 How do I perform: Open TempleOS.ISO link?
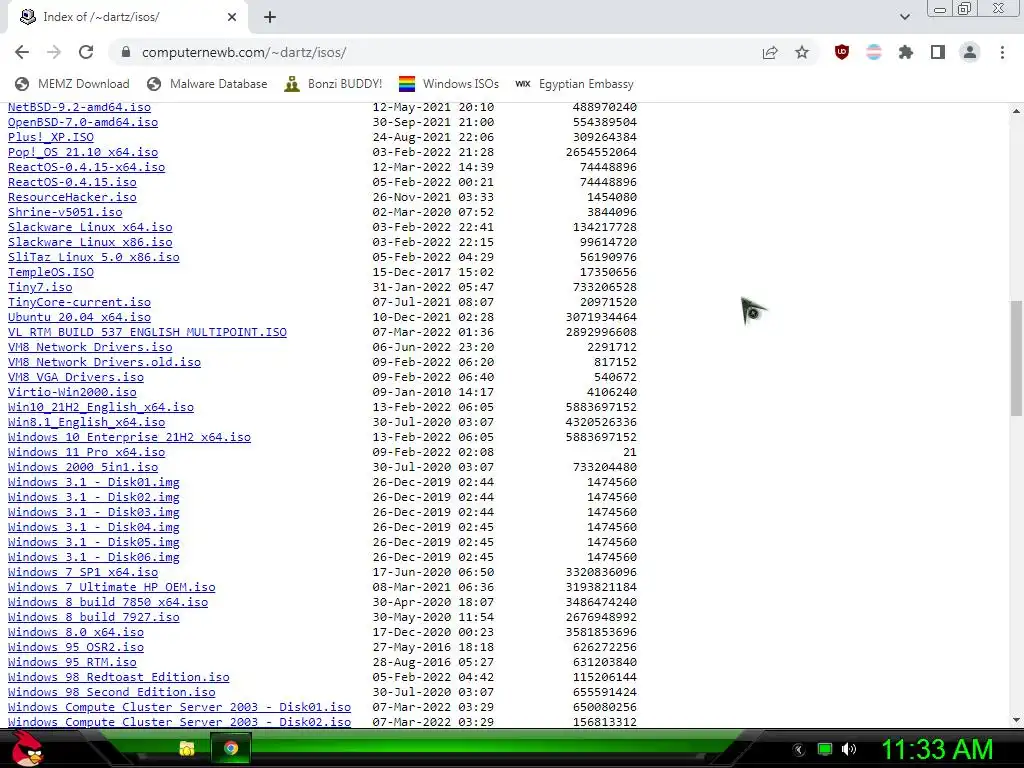51,272
